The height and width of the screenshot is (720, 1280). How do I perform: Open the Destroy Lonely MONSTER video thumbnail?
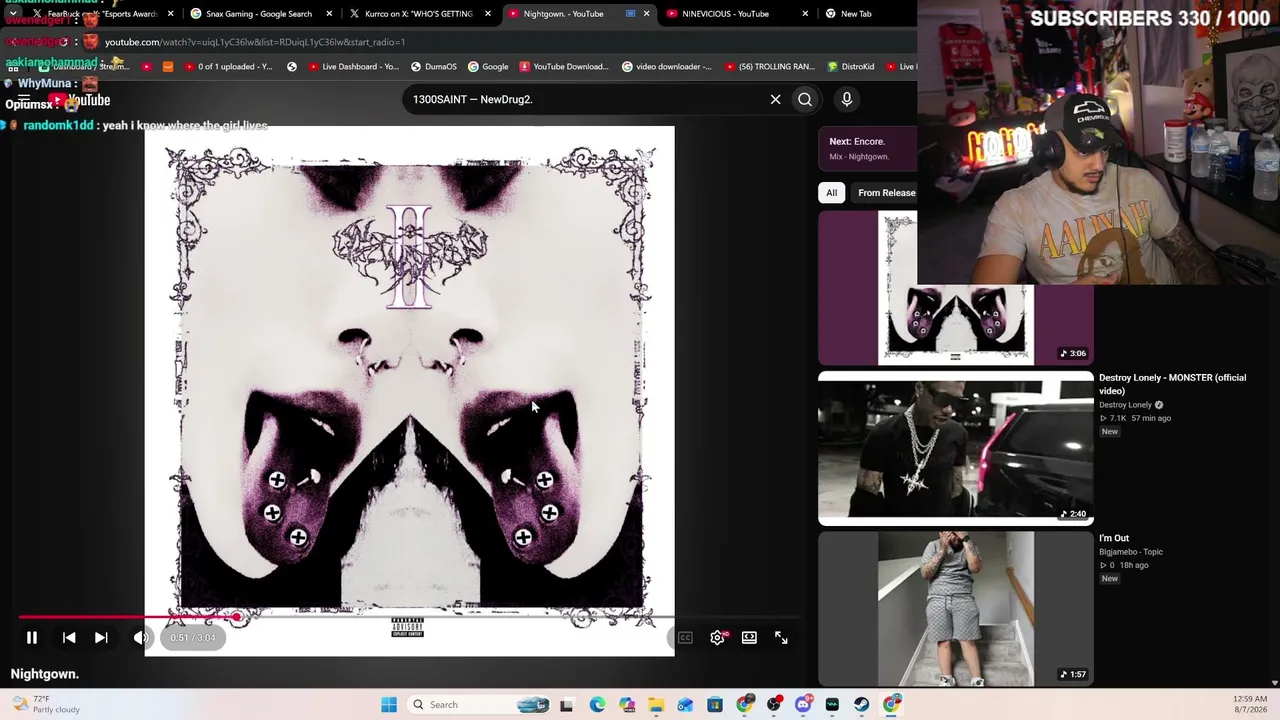[956, 448]
